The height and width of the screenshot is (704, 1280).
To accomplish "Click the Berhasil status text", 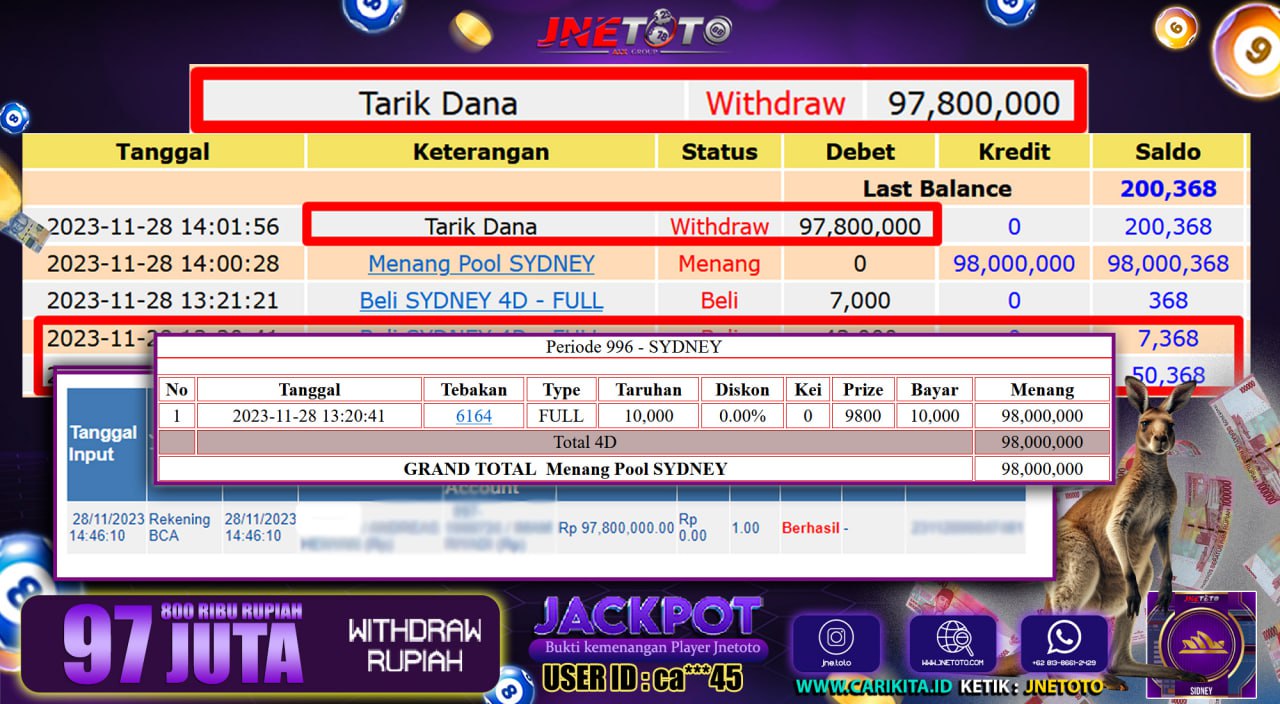I will click(x=810, y=527).
